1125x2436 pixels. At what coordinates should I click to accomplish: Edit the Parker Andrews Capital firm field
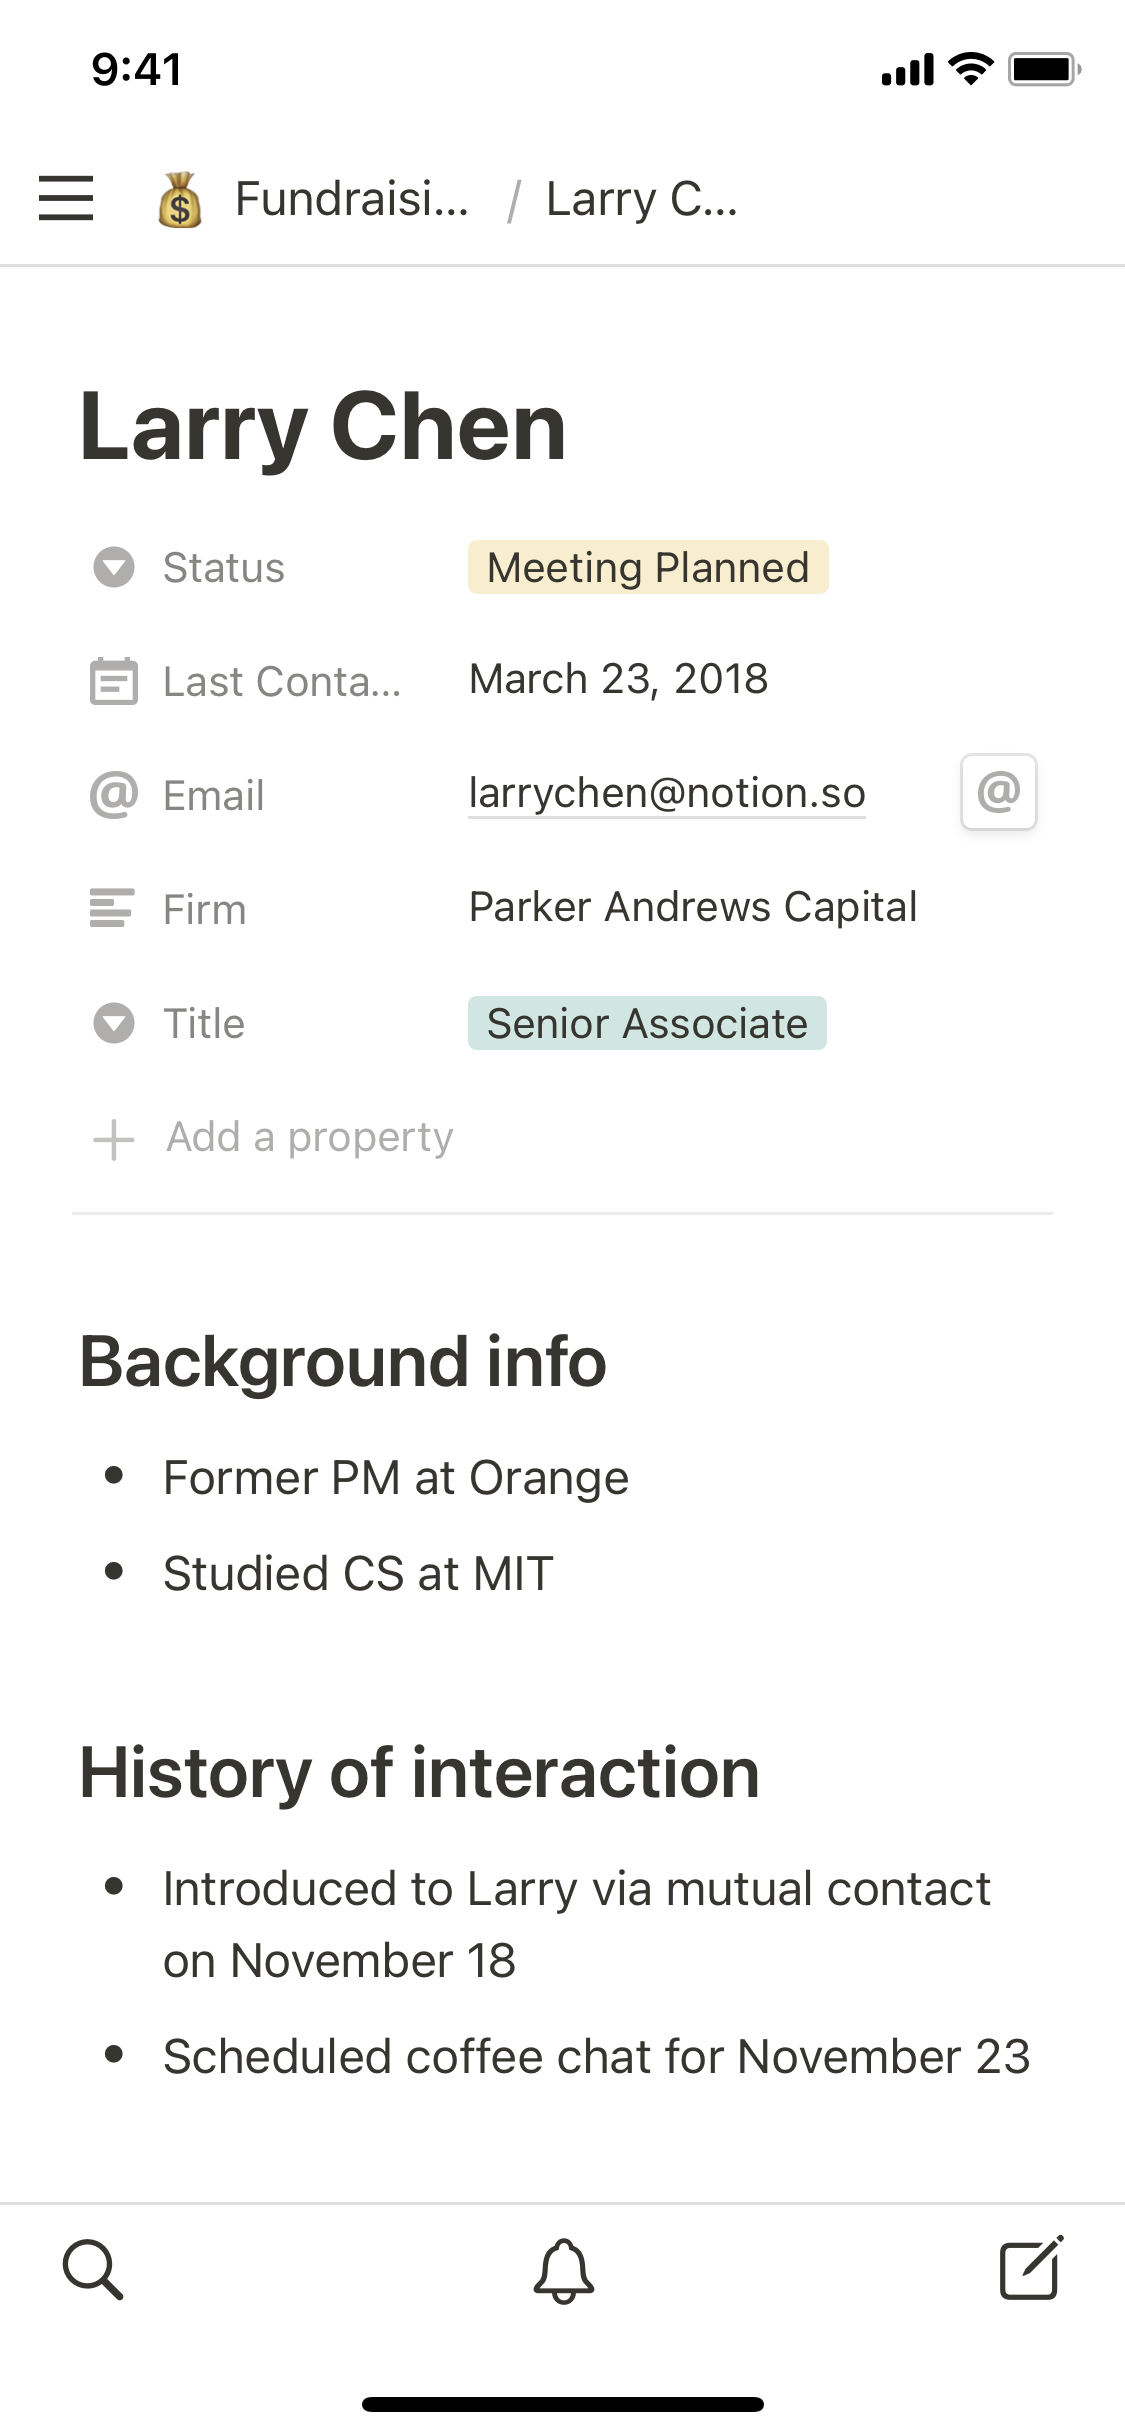pos(693,907)
